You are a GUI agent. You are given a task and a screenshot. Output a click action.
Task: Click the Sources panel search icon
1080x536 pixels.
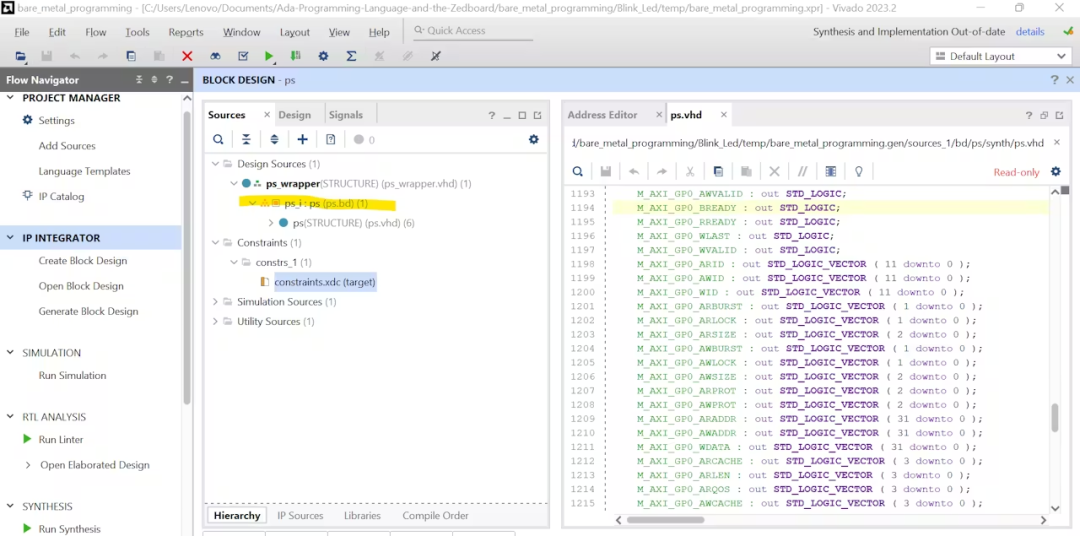(x=218, y=139)
